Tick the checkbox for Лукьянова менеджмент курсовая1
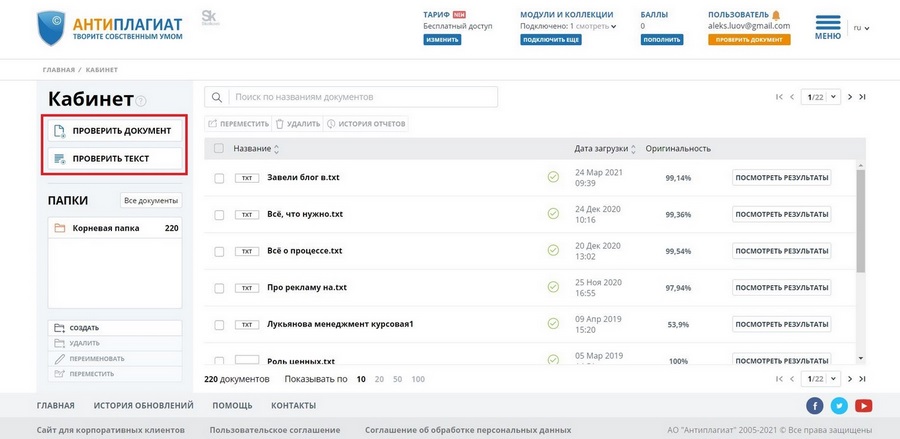Image resolution: width=900 pixels, height=439 pixels. (219, 325)
